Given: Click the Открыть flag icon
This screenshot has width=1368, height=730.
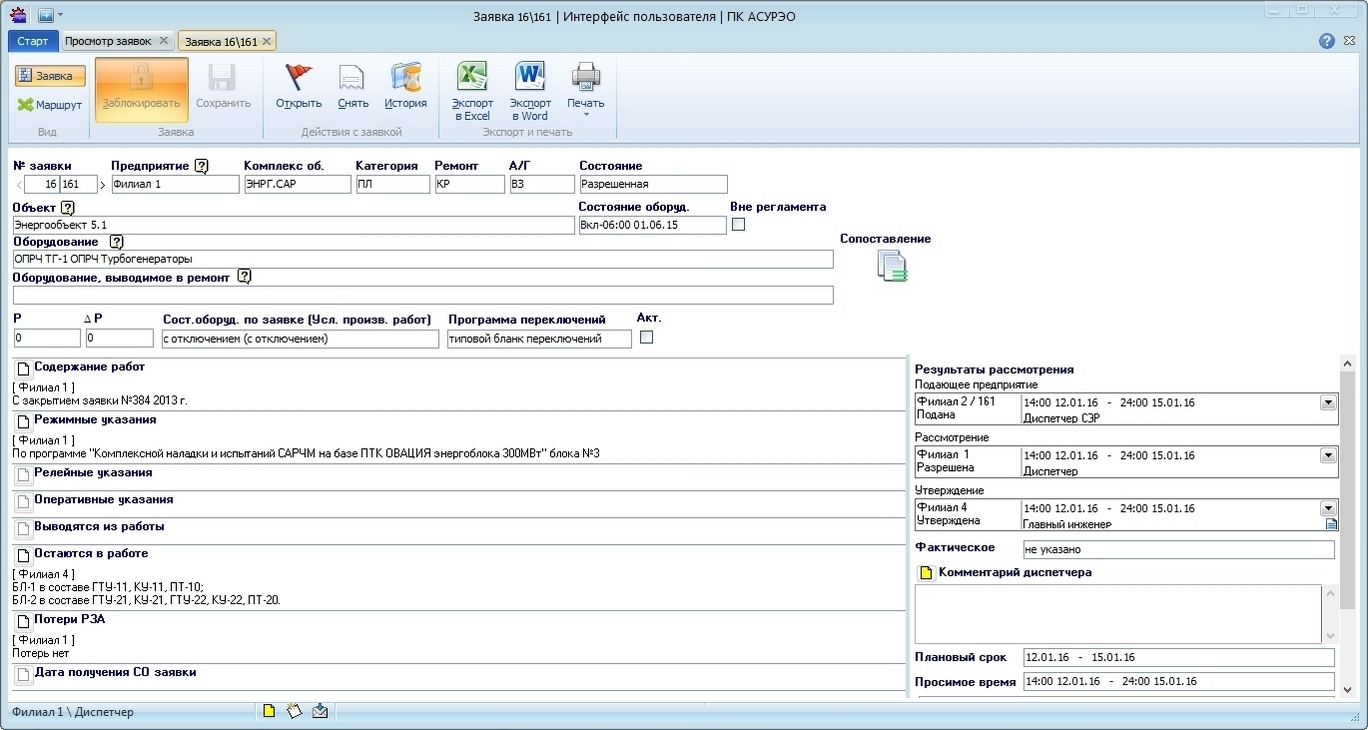Looking at the screenshot, I should [298, 78].
